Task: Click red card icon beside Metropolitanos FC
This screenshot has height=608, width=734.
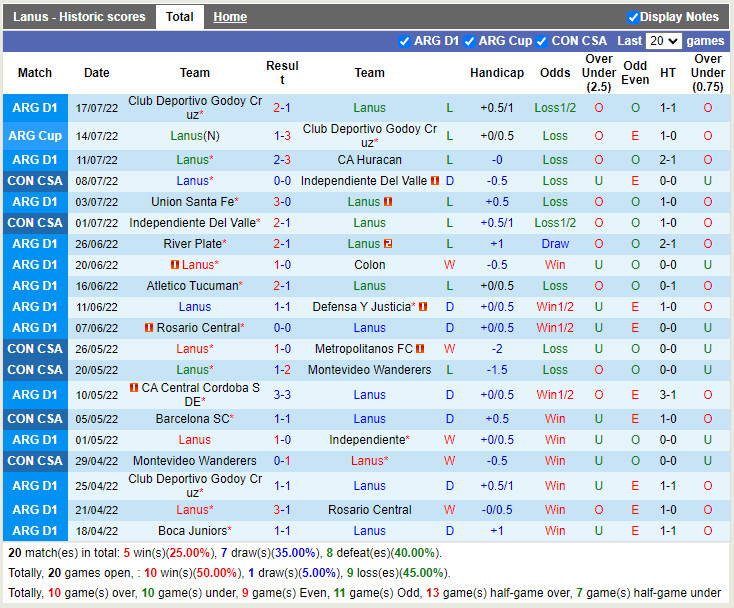Action: [x=420, y=349]
